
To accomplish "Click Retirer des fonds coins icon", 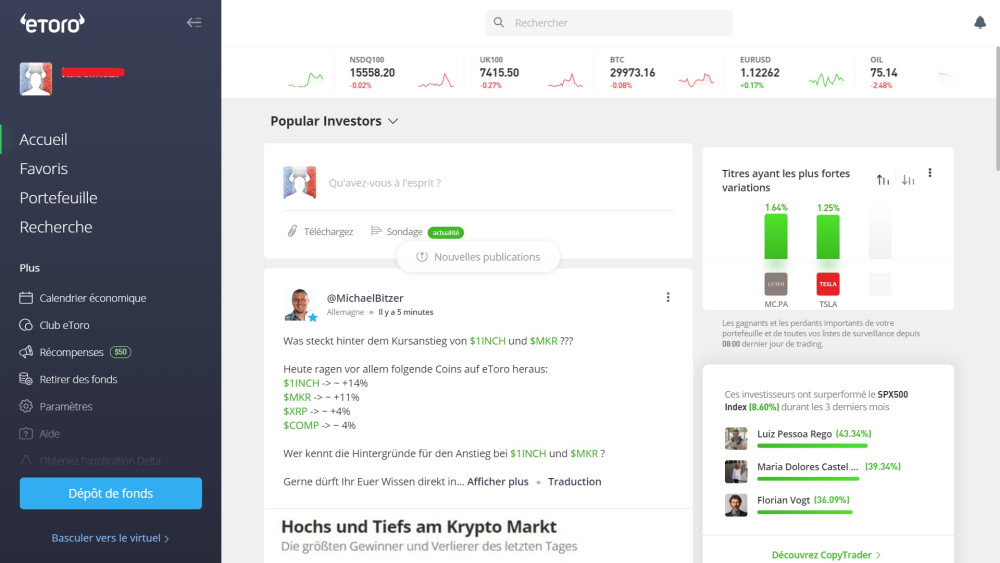I will pos(26,379).
